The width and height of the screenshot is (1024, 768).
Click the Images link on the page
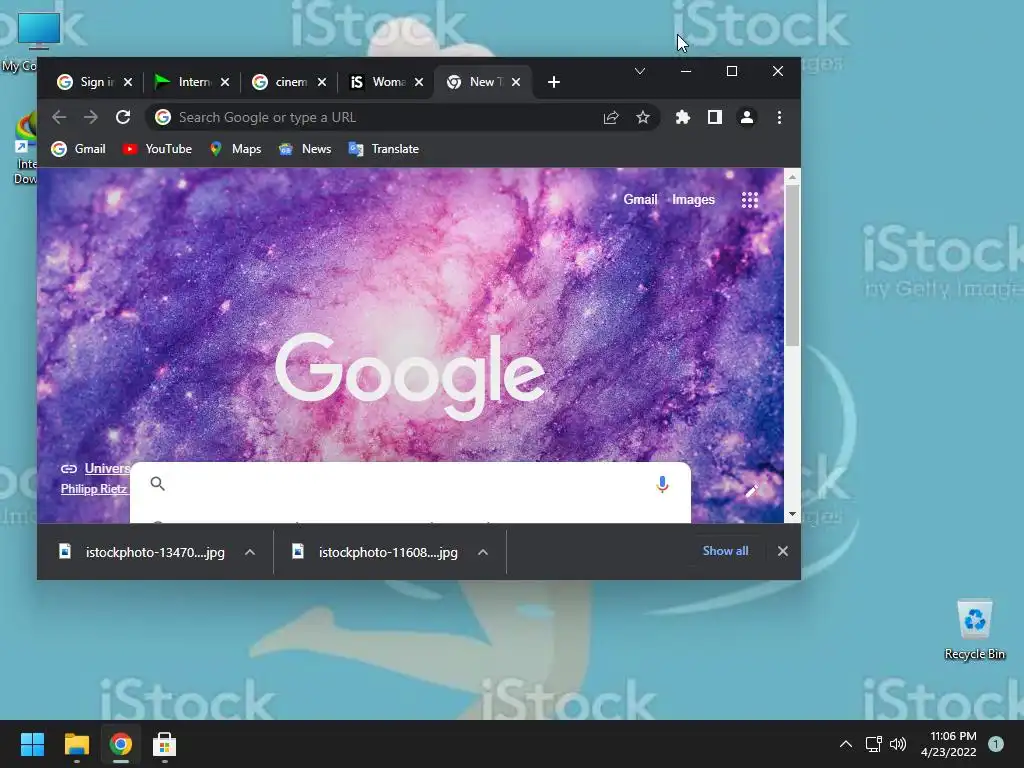point(694,200)
